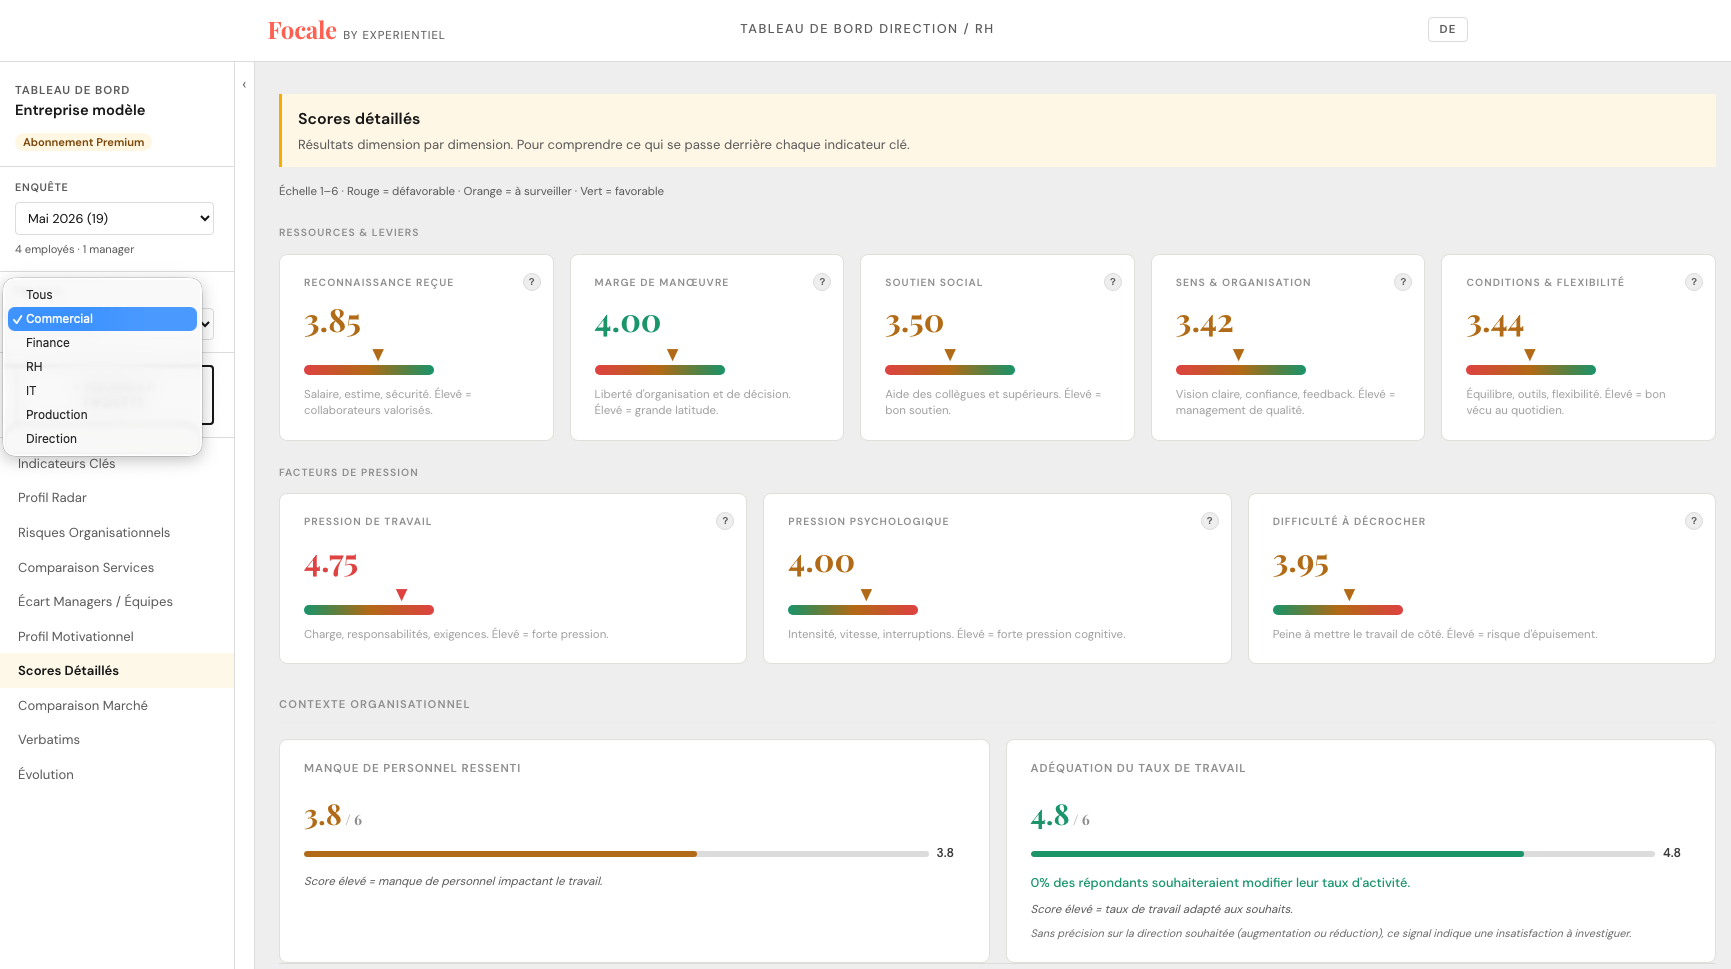The image size is (1731, 969).
Task: Choose Production in department list
Action: point(102,415)
